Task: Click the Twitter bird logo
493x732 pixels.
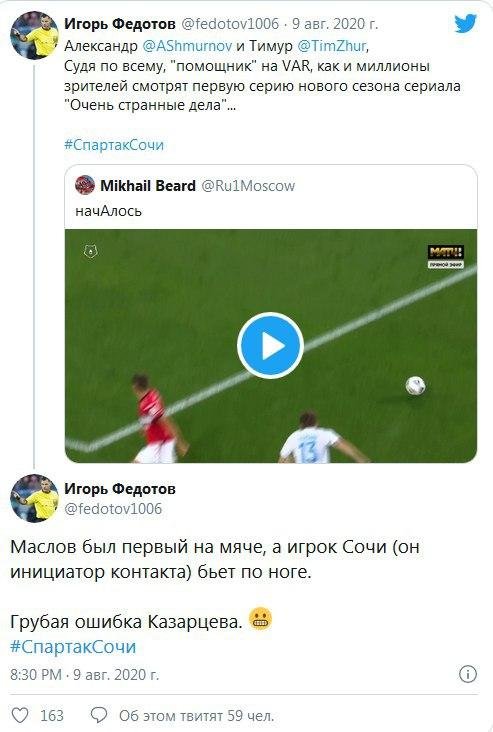Action: [x=465, y=23]
